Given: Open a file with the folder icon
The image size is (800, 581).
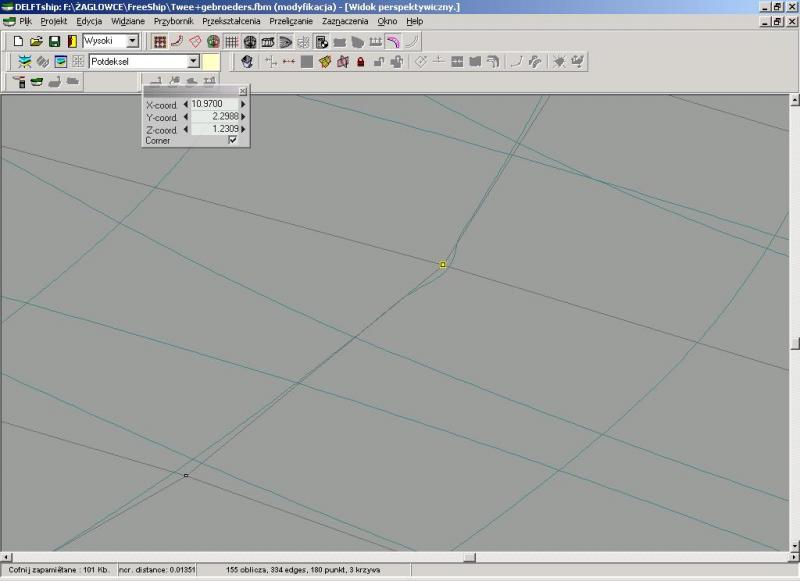Looking at the screenshot, I should (36, 41).
